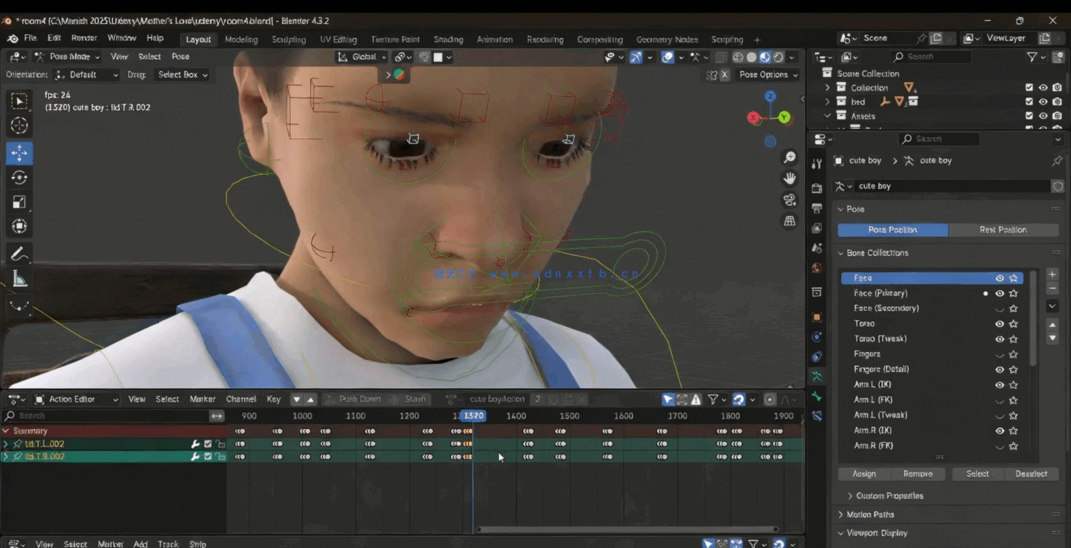Open the View Layer properties tab
Viewport: 1071px width, 548px height.
(817, 228)
